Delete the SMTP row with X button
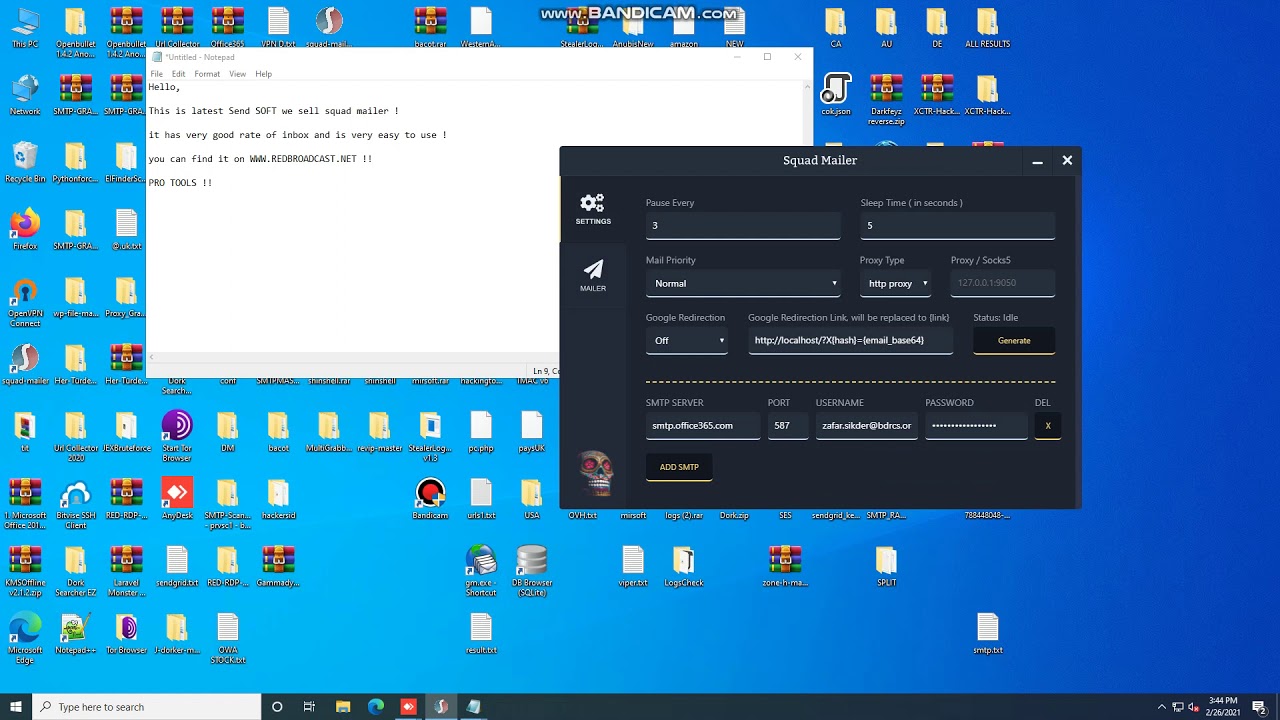The width and height of the screenshot is (1280, 720). [1047, 426]
